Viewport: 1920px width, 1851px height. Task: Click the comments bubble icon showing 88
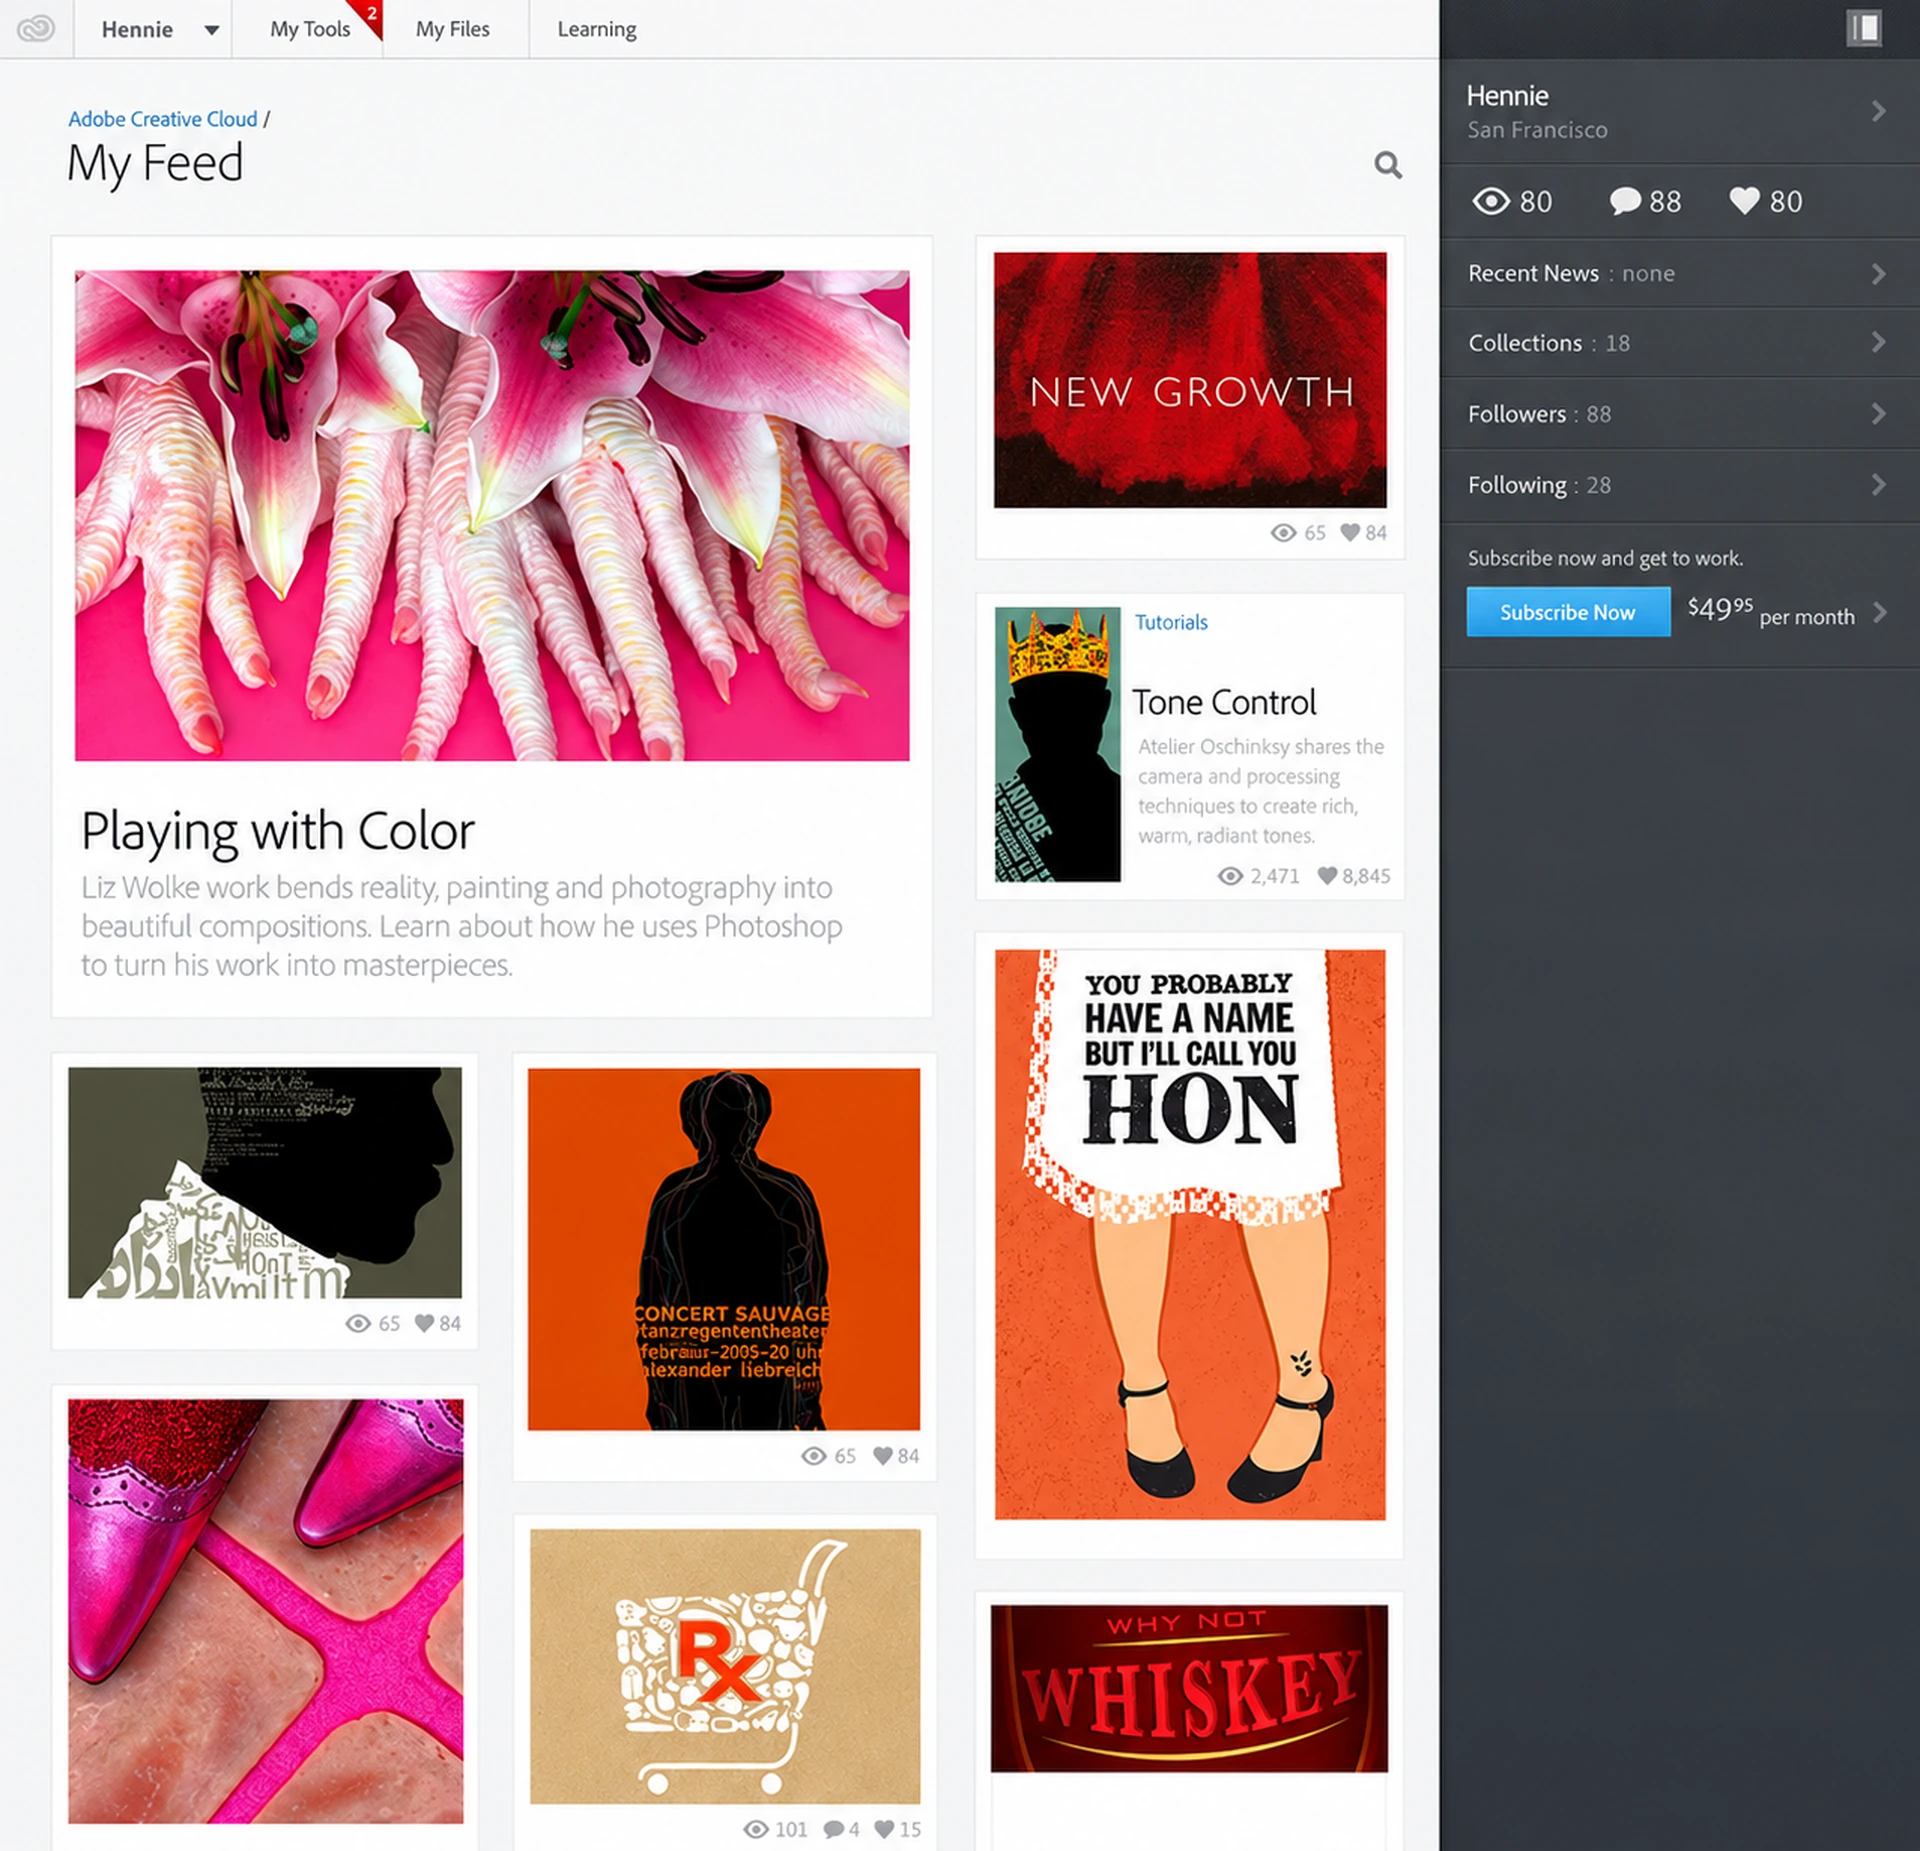tap(1625, 201)
